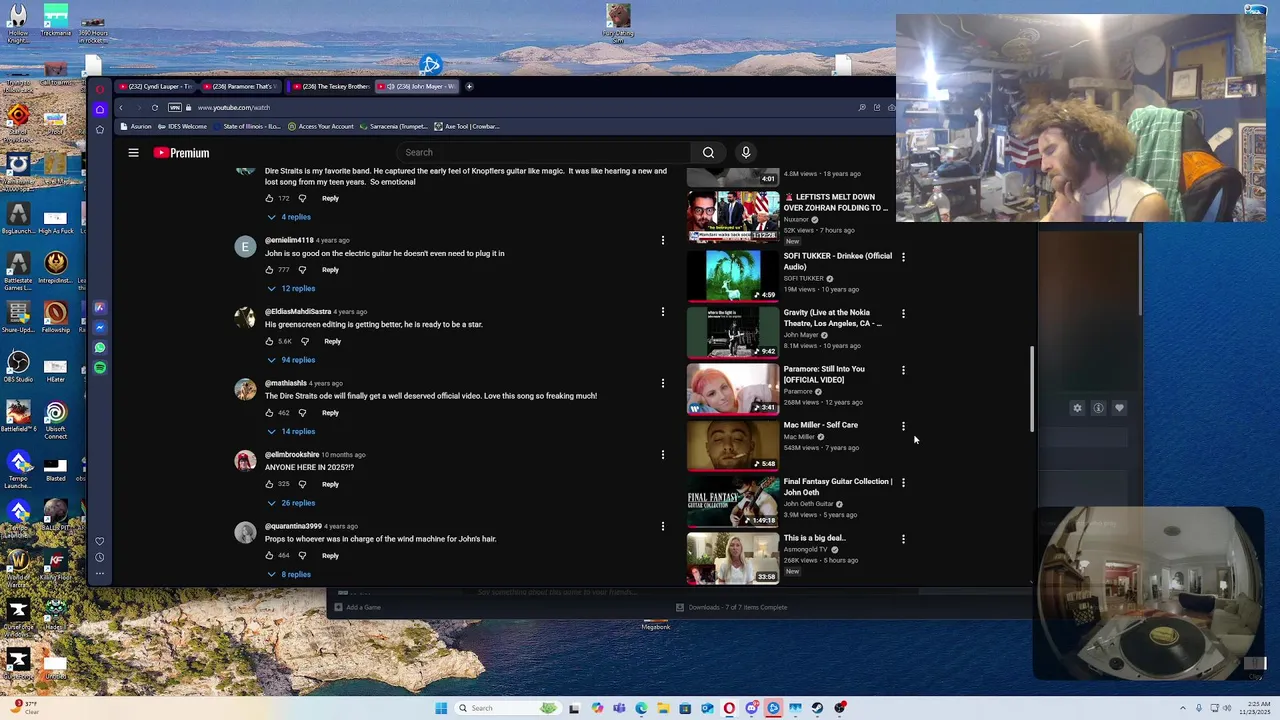1280x720 pixels.
Task: Expand the 8 replies thread
Action: [289, 575]
